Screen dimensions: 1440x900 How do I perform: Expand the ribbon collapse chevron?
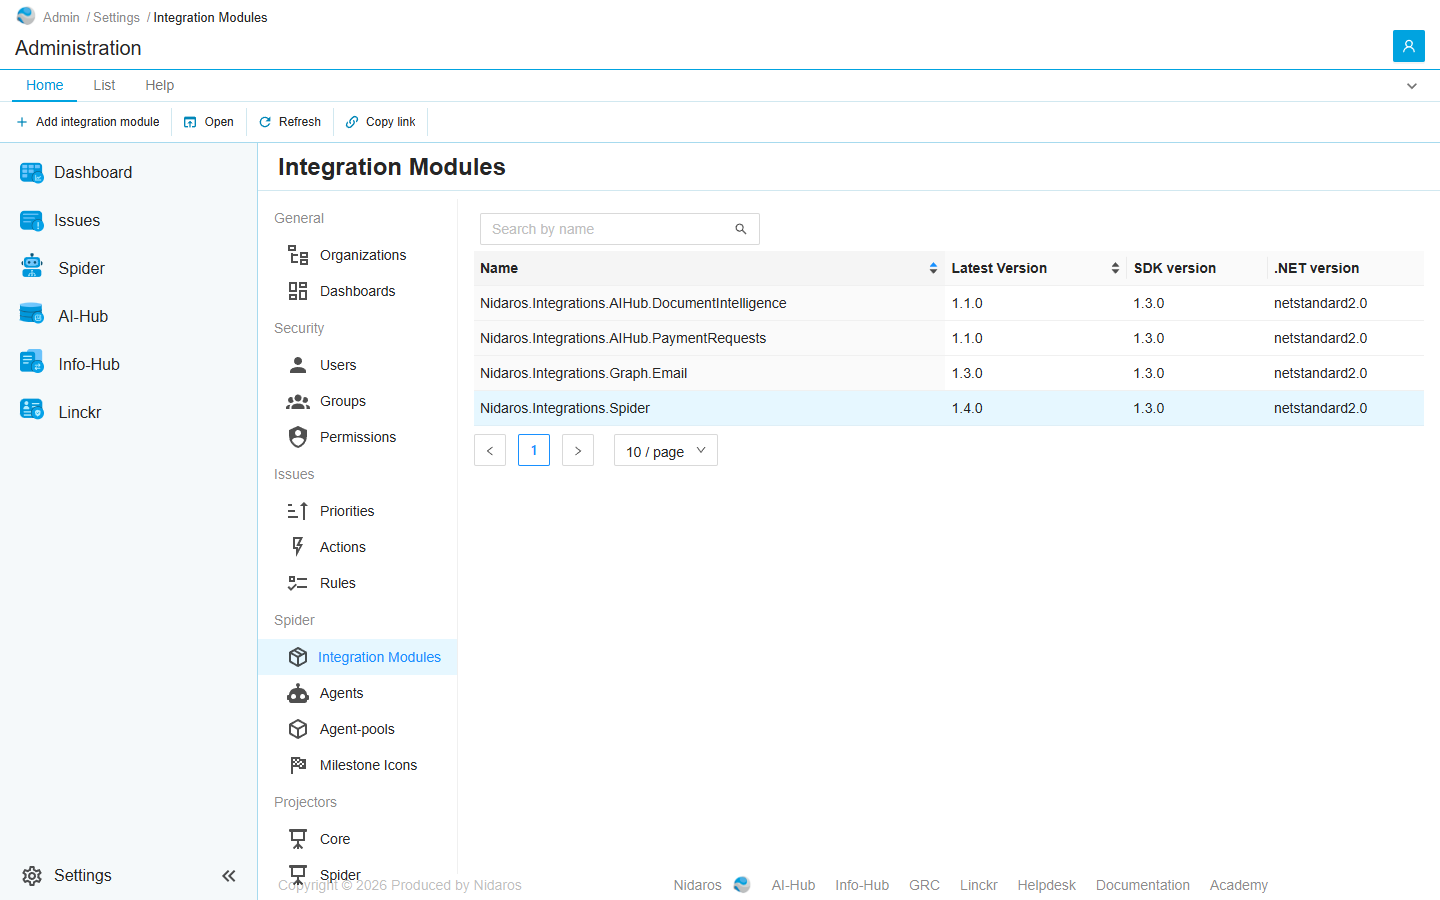(1412, 86)
